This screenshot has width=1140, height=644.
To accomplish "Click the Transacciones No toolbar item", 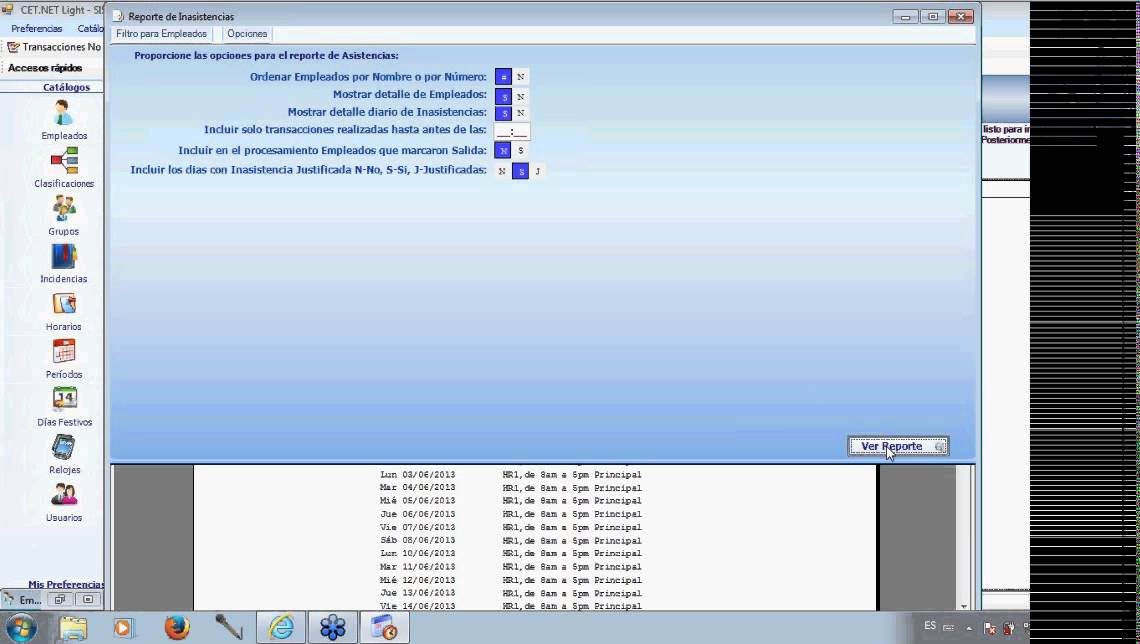I will pyautogui.click(x=55, y=47).
